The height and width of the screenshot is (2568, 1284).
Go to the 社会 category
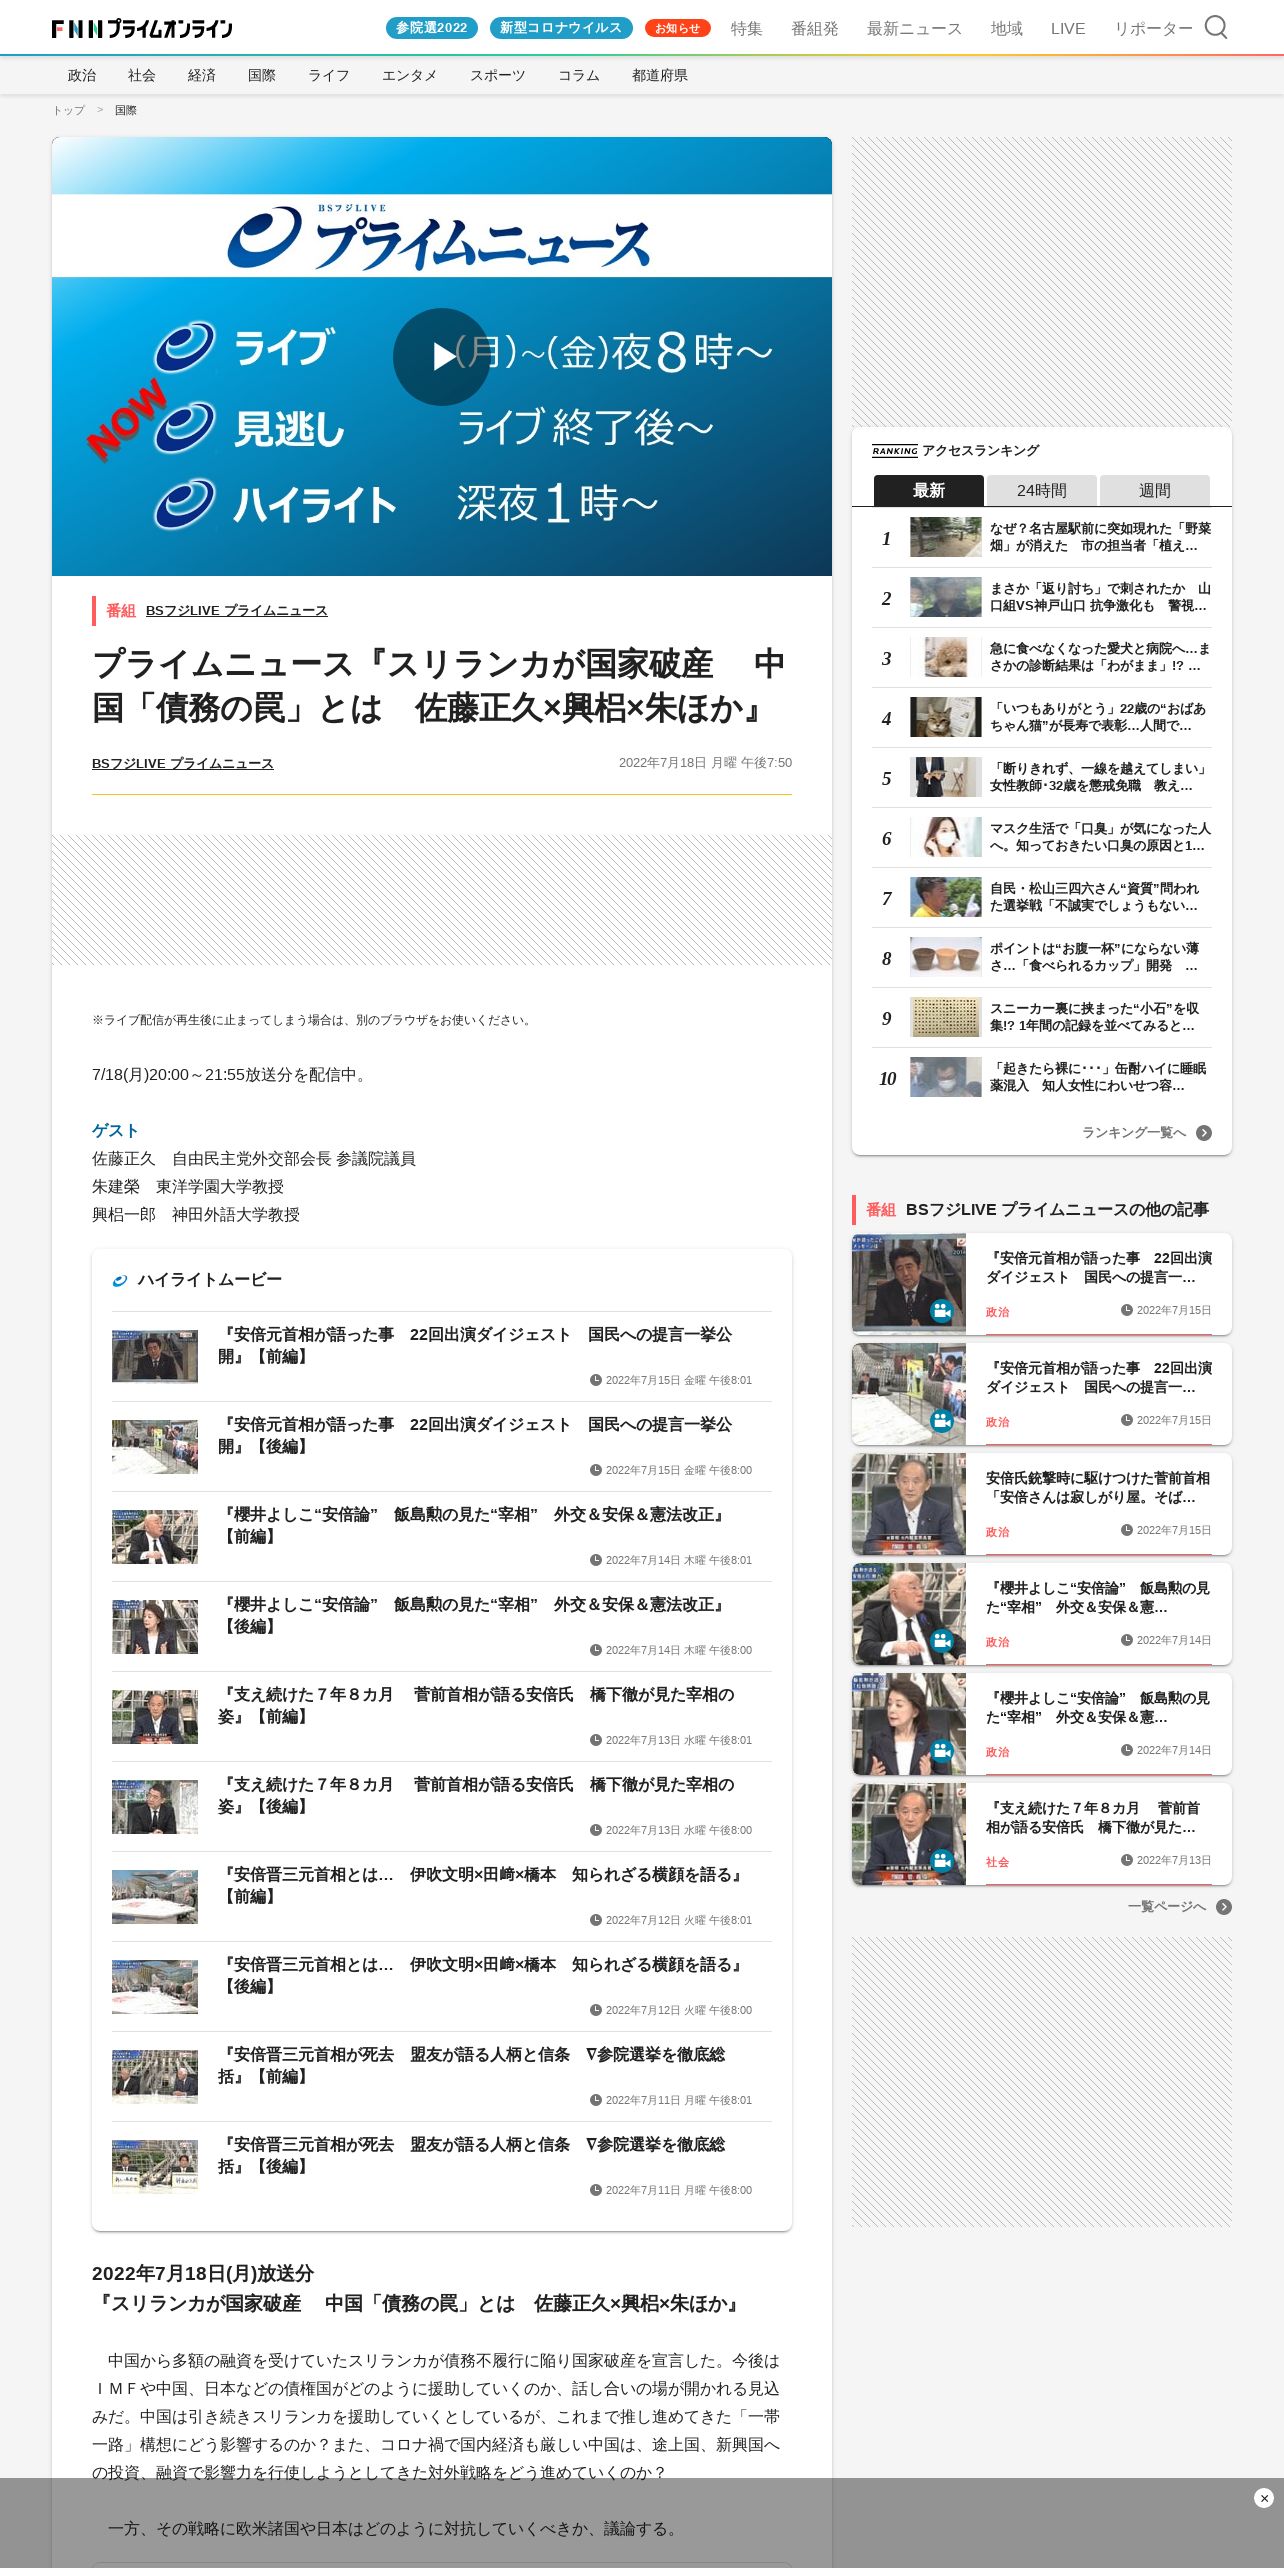tap(142, 75)
